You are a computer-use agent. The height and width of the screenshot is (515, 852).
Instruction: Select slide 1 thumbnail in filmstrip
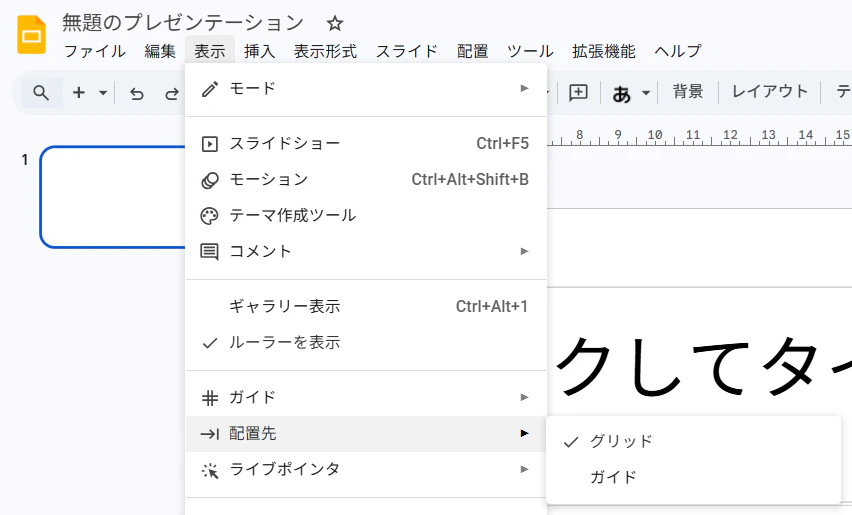[x=113, y=197]
